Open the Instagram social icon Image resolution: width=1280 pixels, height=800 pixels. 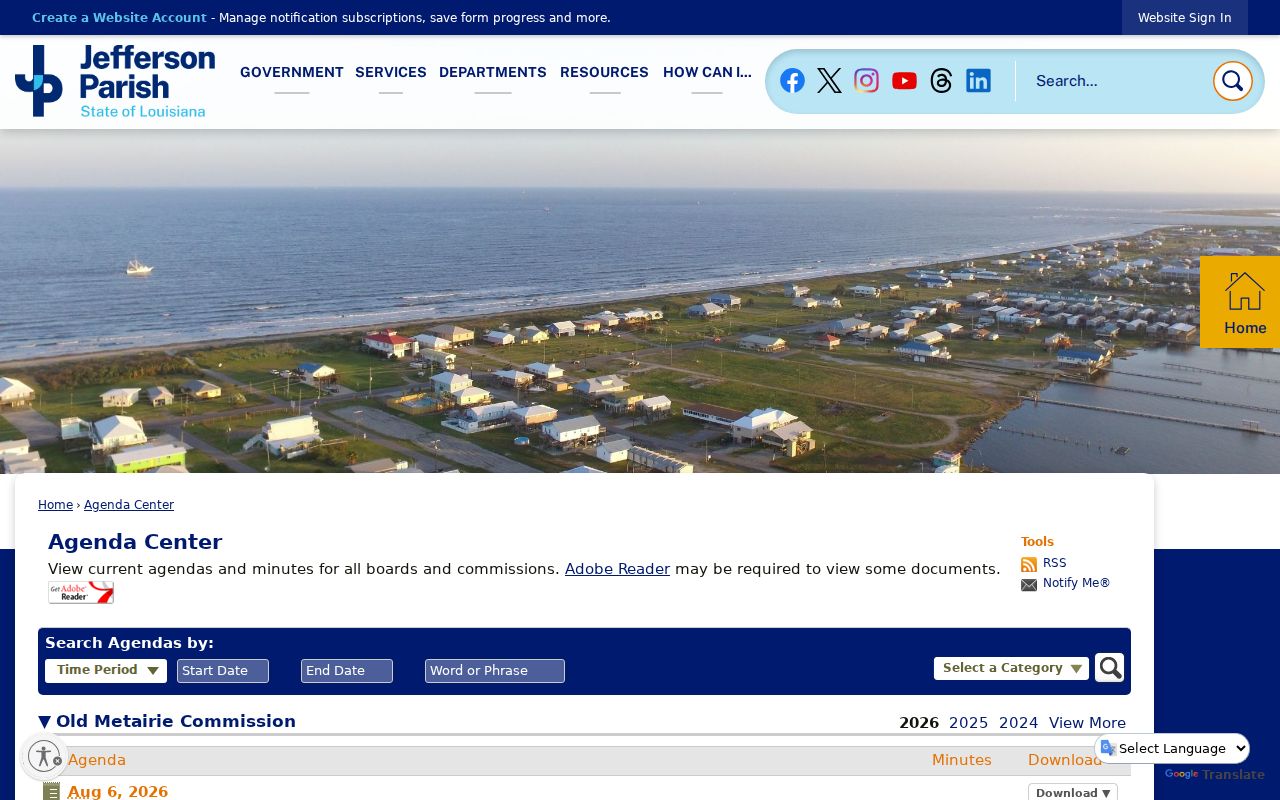[866, 81]
